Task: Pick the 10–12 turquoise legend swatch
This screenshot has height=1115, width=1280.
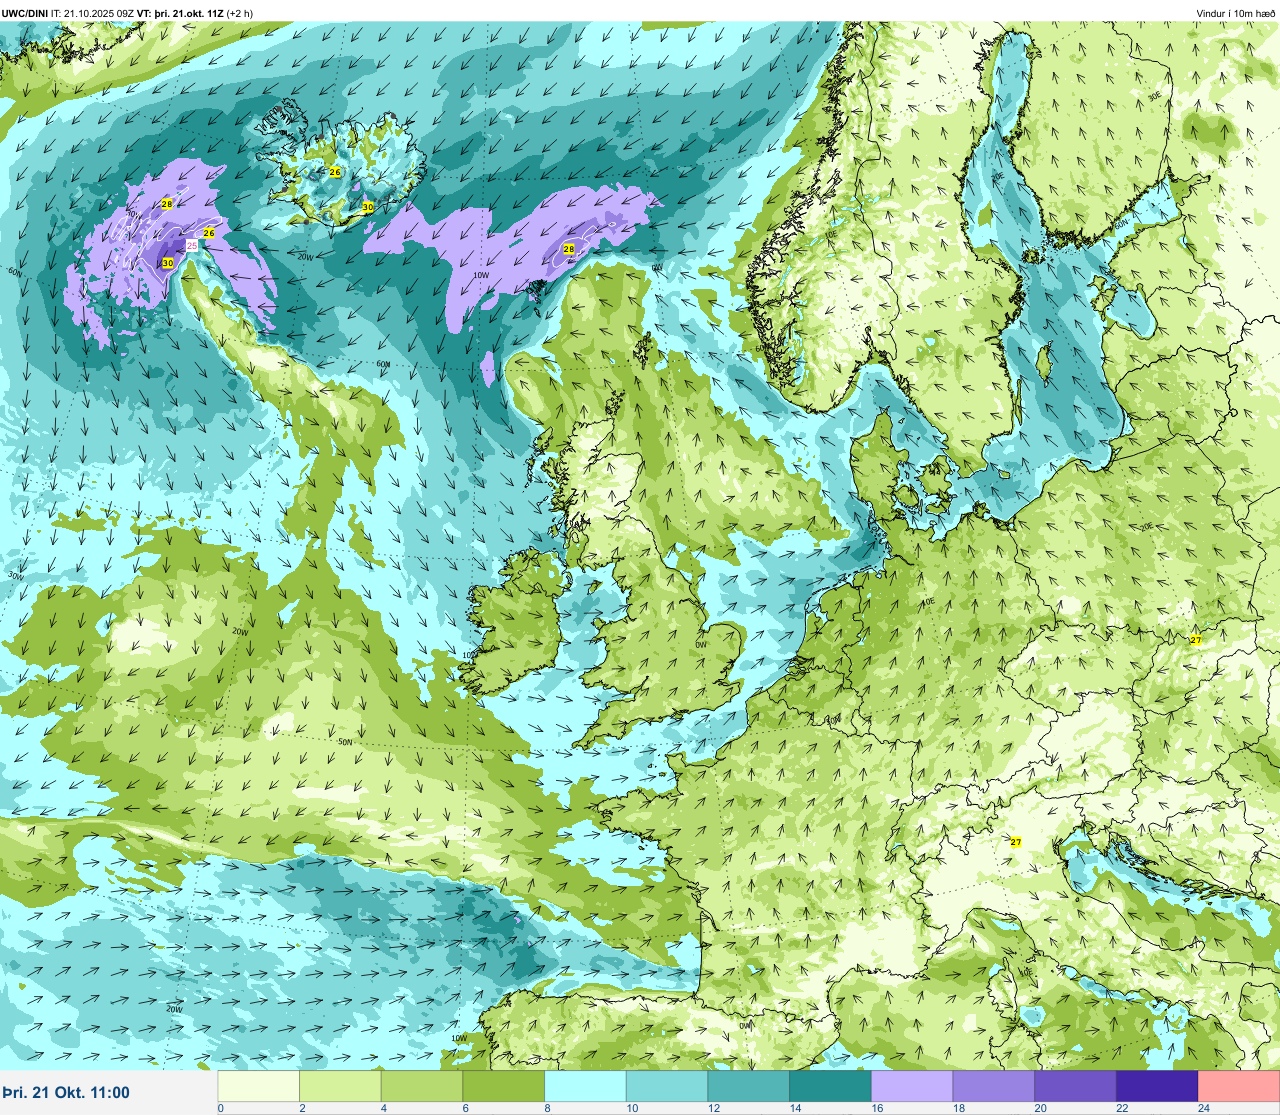Action: click(667, 1086)
